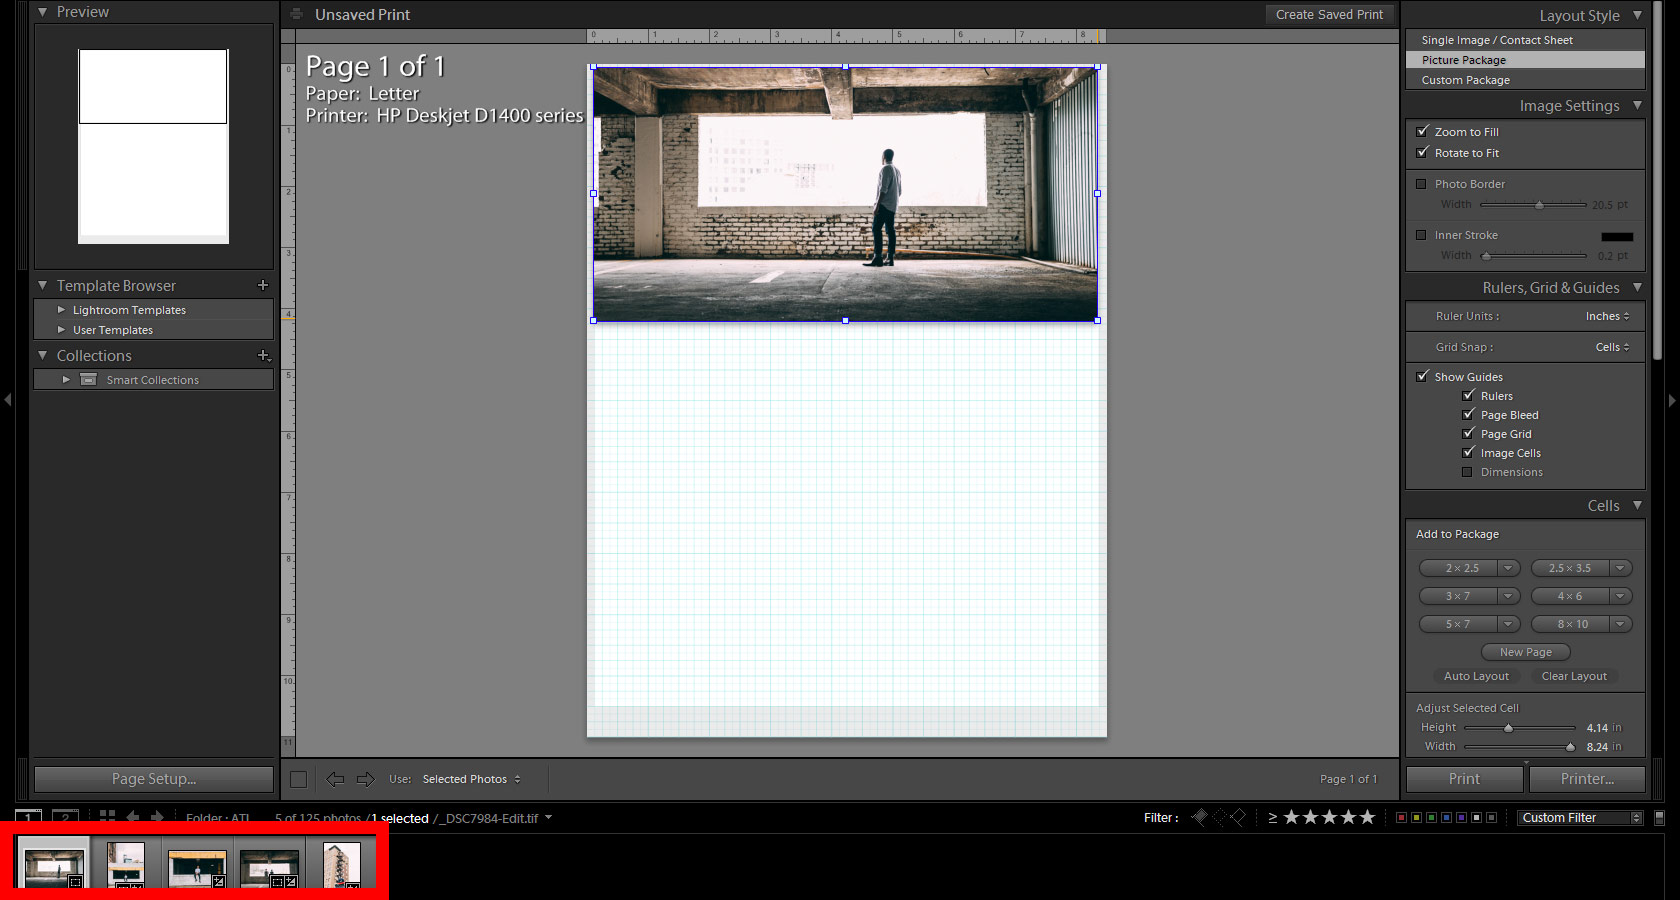The image size is (1680, 900).
Task: Set filter rating to the fifth star
Action: [x=1367, y=817]
